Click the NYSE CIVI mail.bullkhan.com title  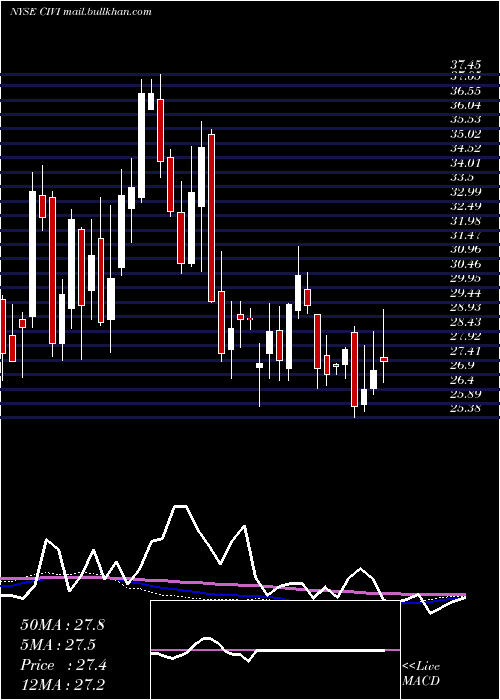click(x=80, y=12)
